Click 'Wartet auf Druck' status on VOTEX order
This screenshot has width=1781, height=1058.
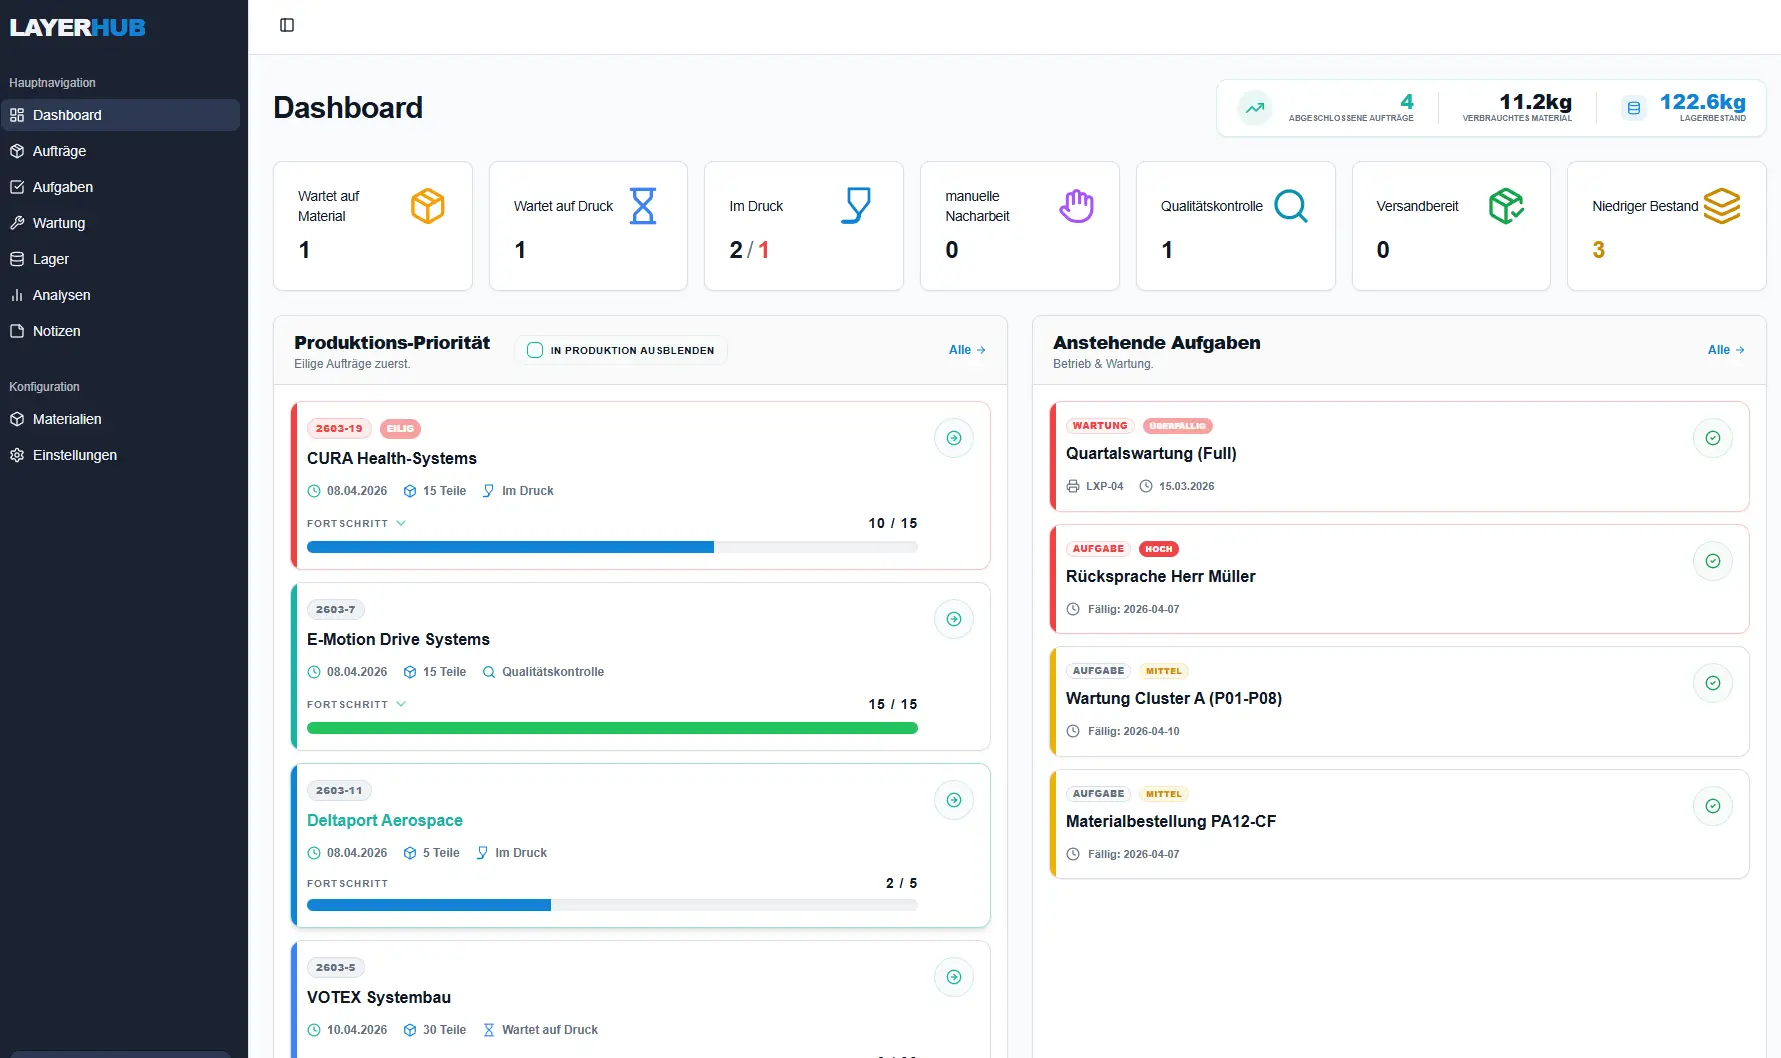(540, 1030)
